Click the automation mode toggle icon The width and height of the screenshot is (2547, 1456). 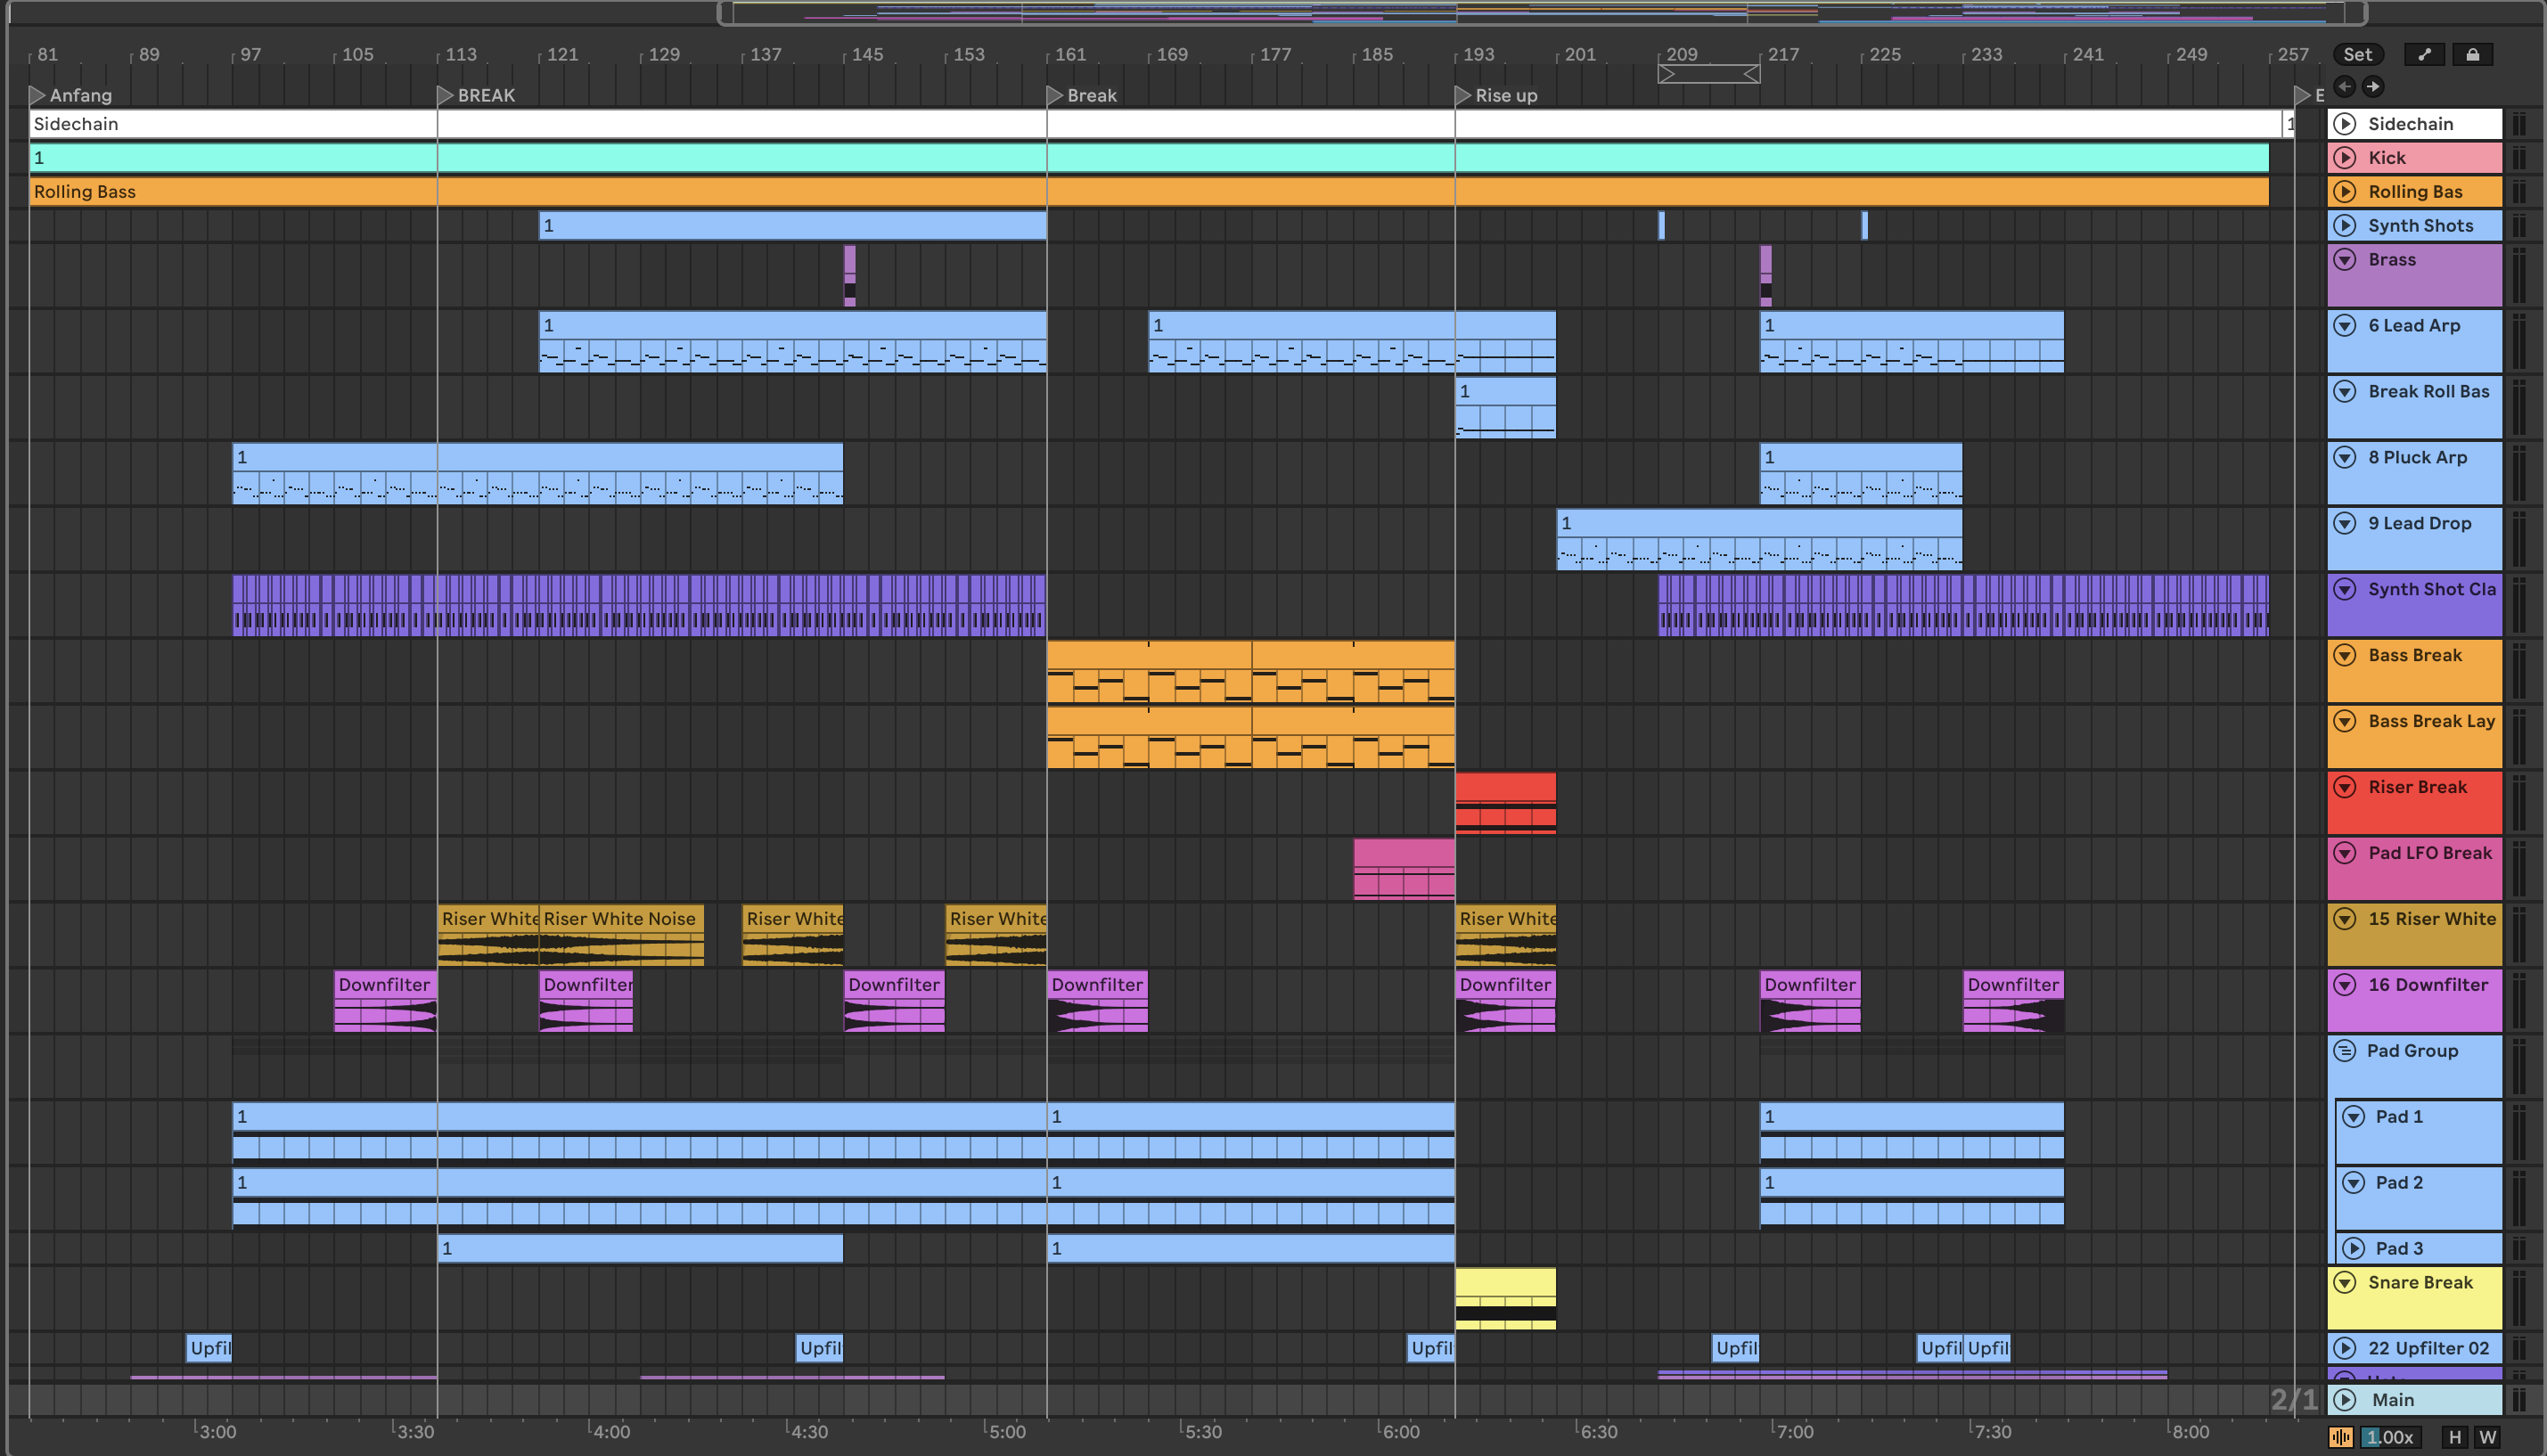2424,55
